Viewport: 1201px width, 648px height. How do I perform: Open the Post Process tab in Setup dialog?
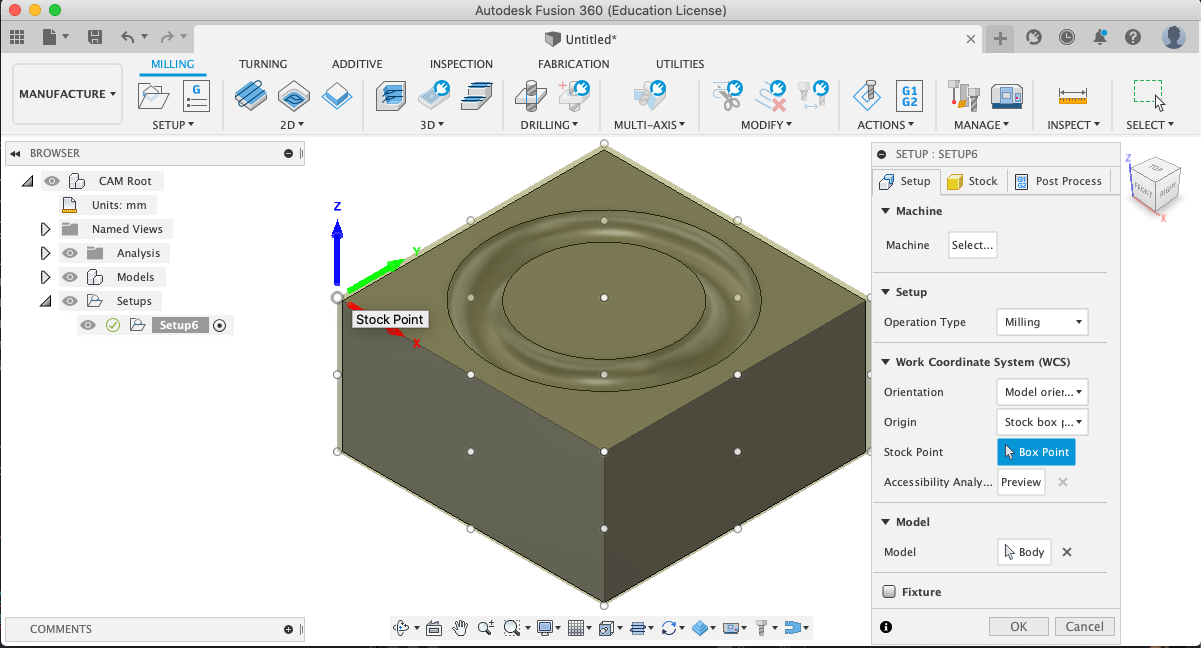tap(1058, 181)
